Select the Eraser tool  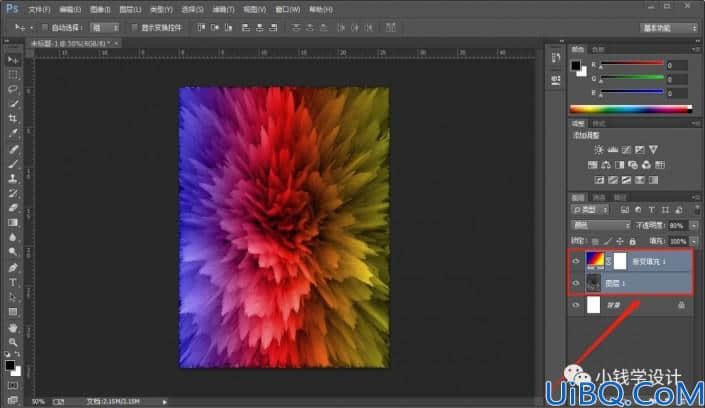tap(13, 208)
